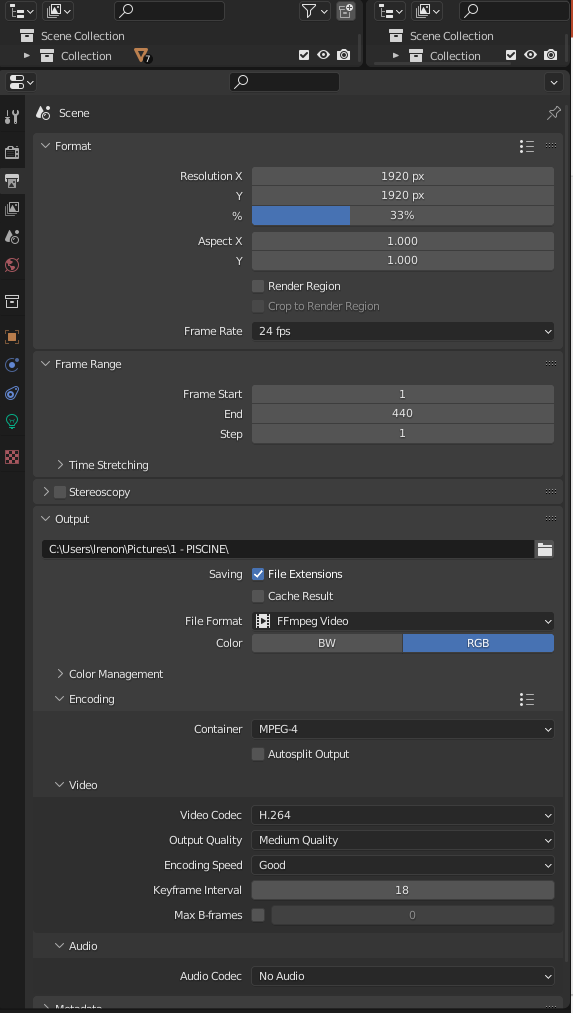Disable Collection in renders, left outliner camera icon

(x=344, y=56)
